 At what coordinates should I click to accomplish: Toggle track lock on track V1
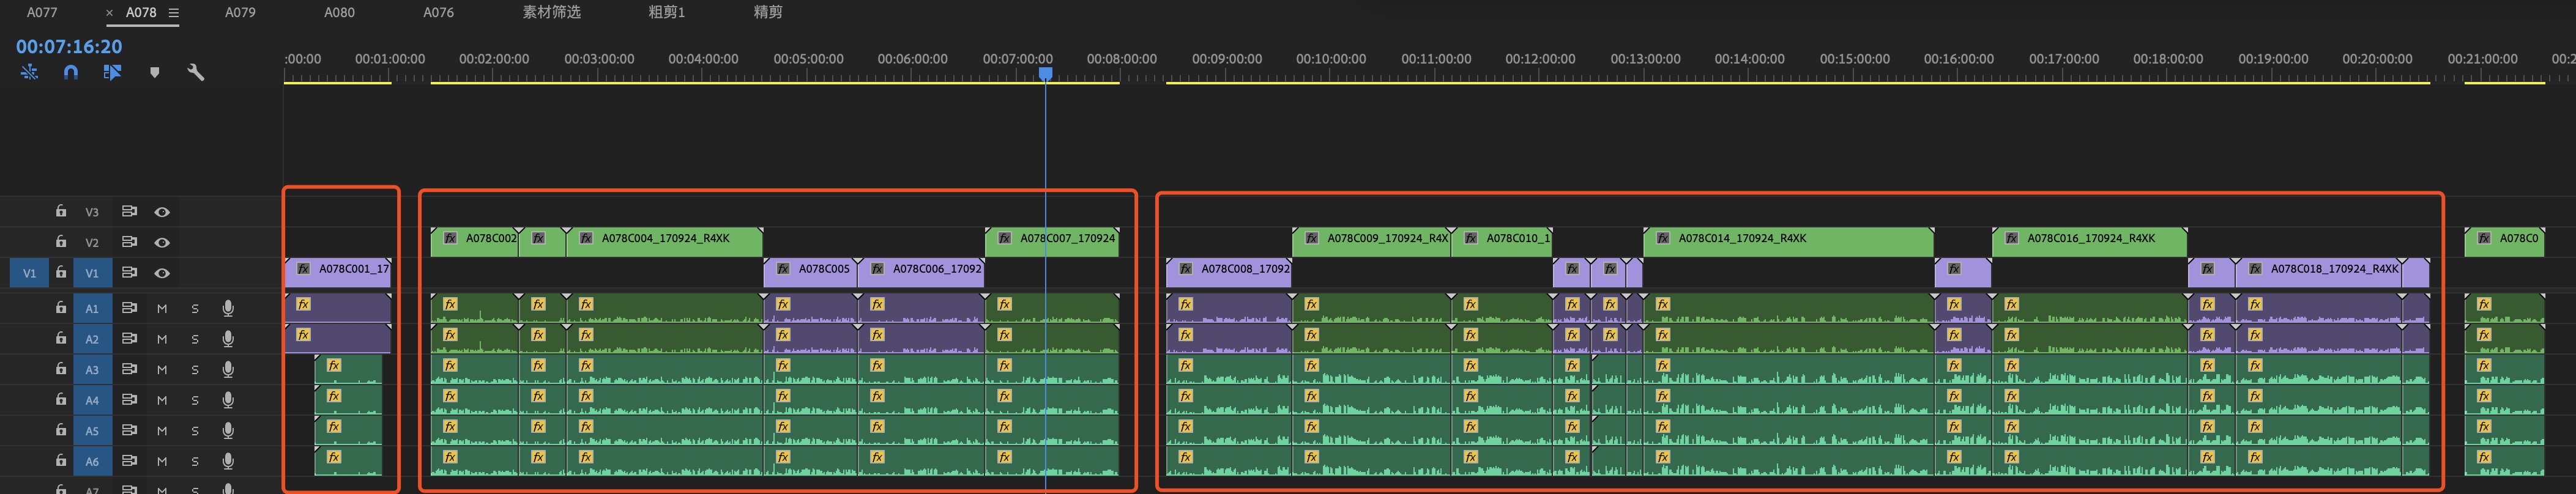coord(61,272)
